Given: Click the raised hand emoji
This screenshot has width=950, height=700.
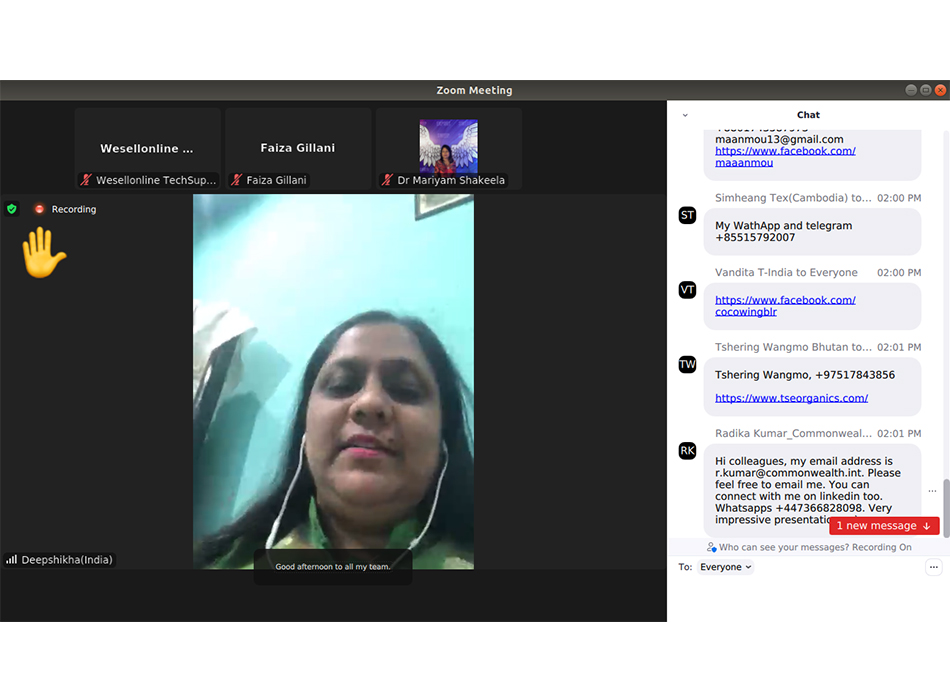Looking at the screenshot, I should coord(43,253).
